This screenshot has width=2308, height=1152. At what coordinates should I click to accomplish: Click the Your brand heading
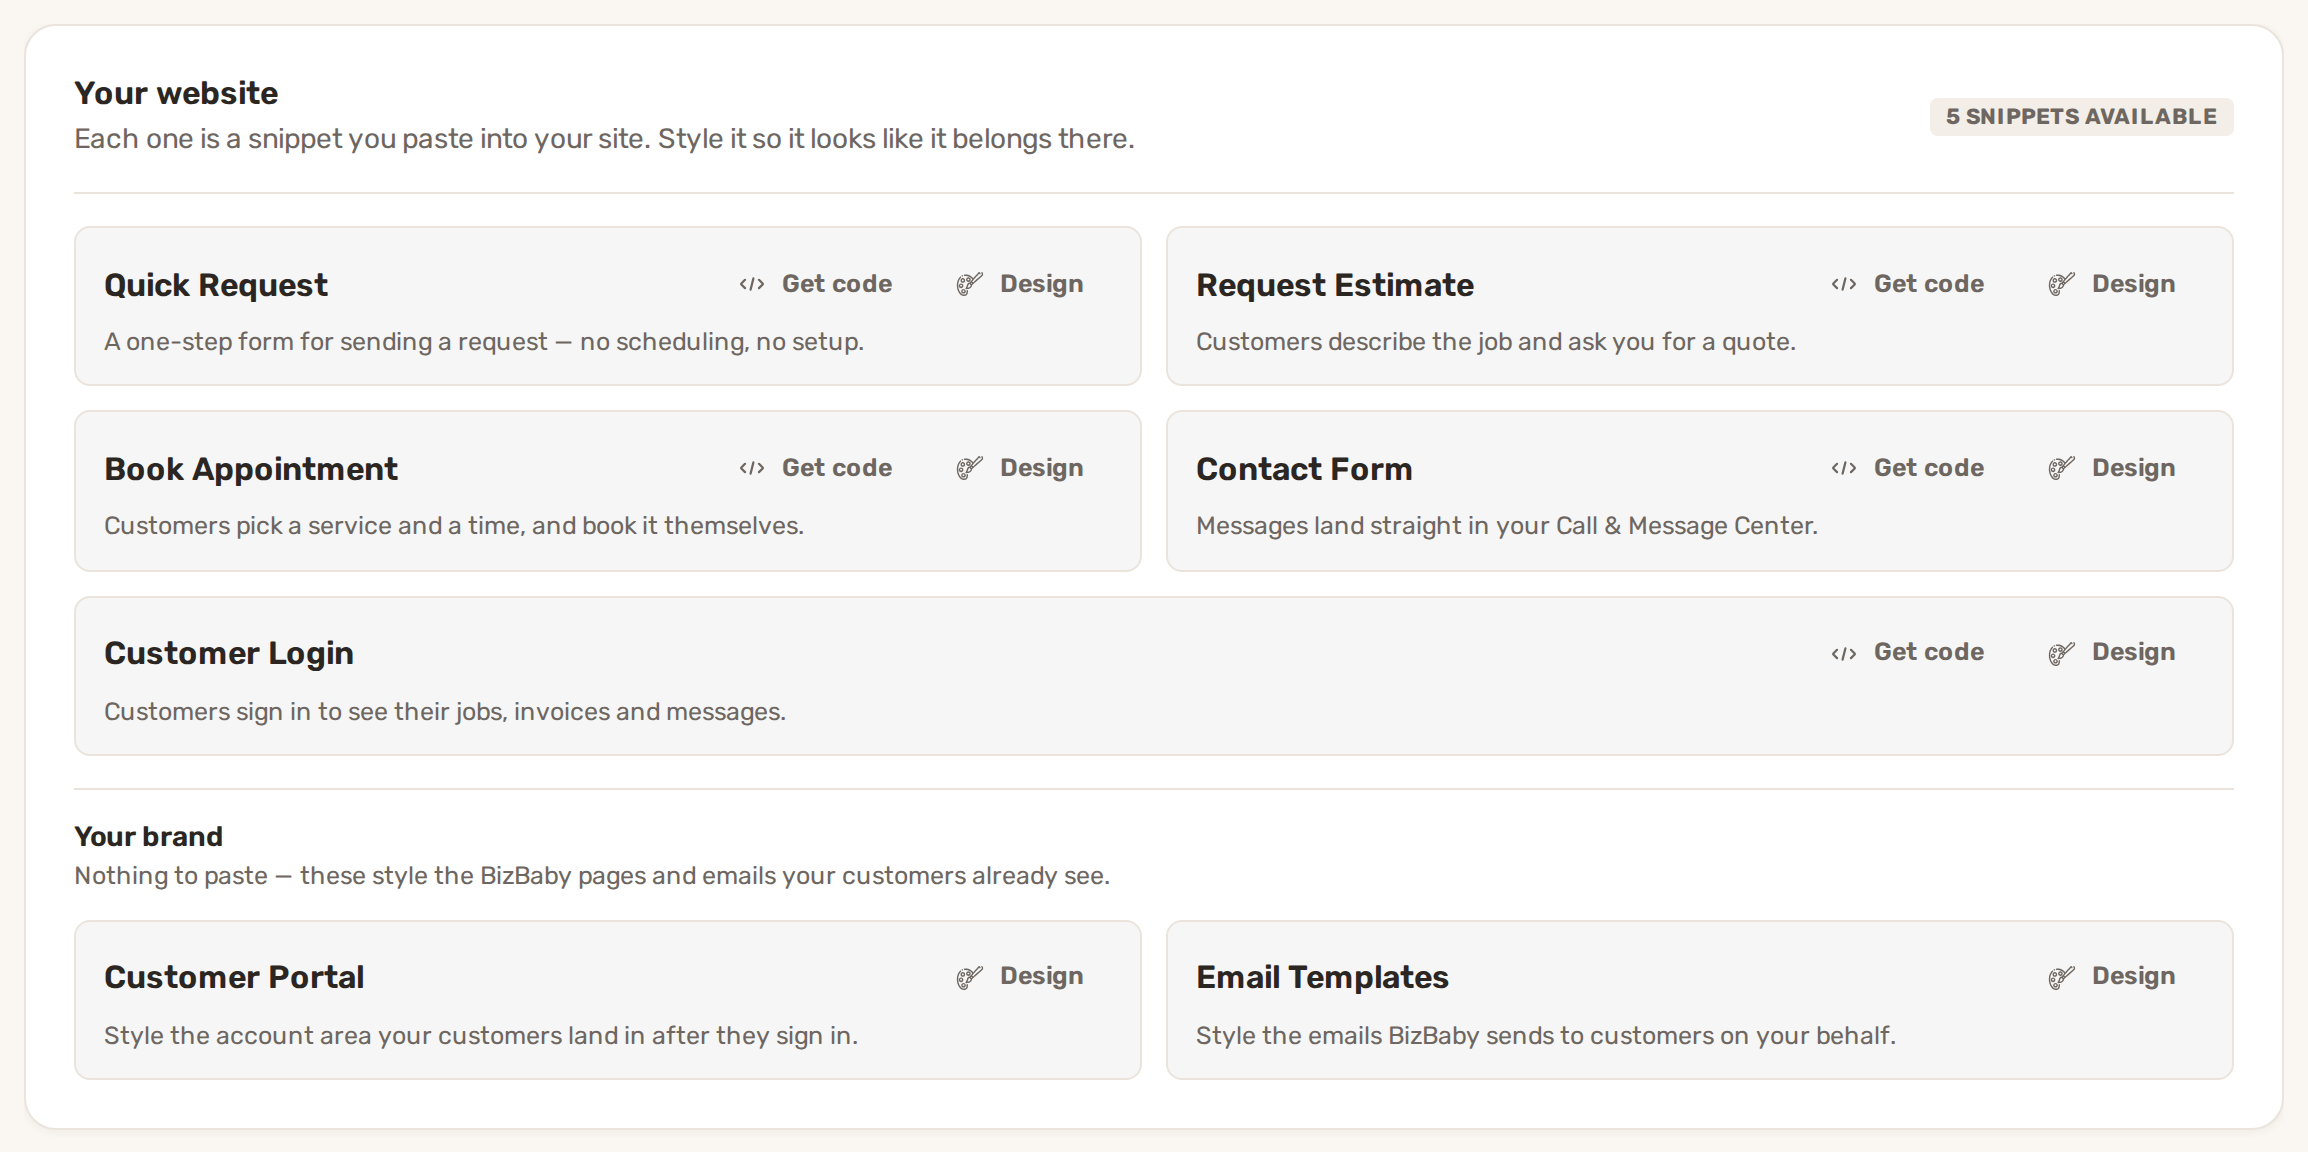click(x=149, y=836)
